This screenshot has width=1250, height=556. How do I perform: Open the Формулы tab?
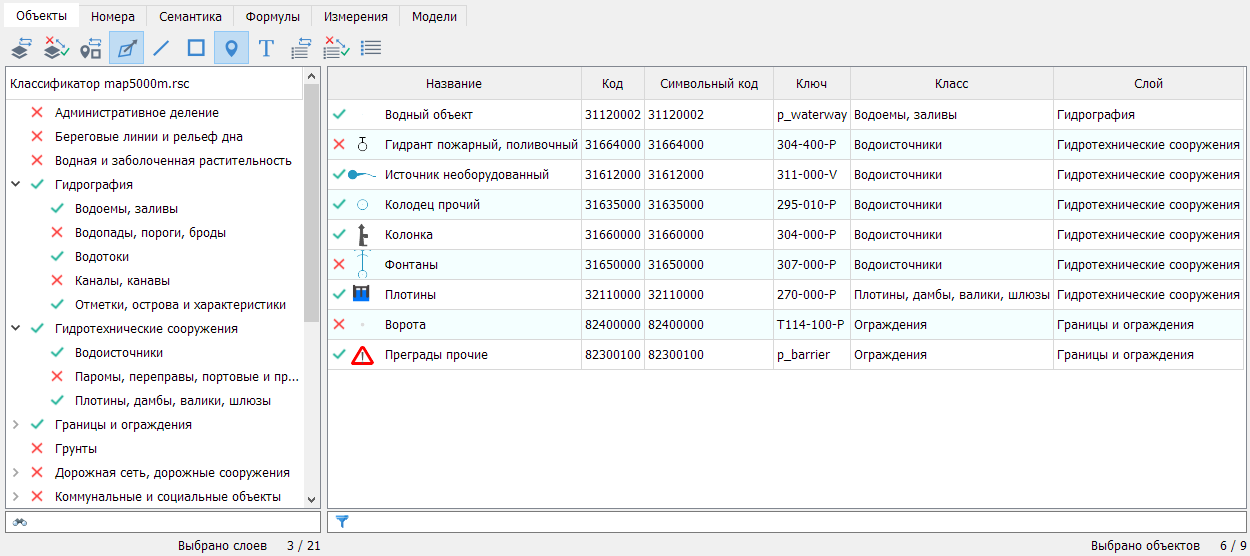[x=273, y=17]
